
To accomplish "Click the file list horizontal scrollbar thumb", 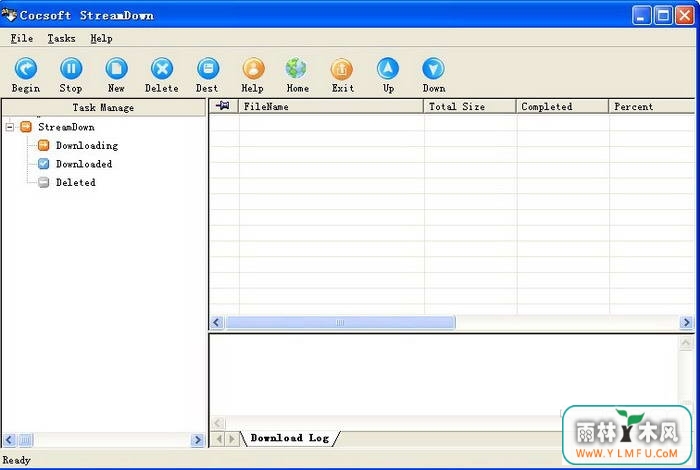I will coord(340,322).
